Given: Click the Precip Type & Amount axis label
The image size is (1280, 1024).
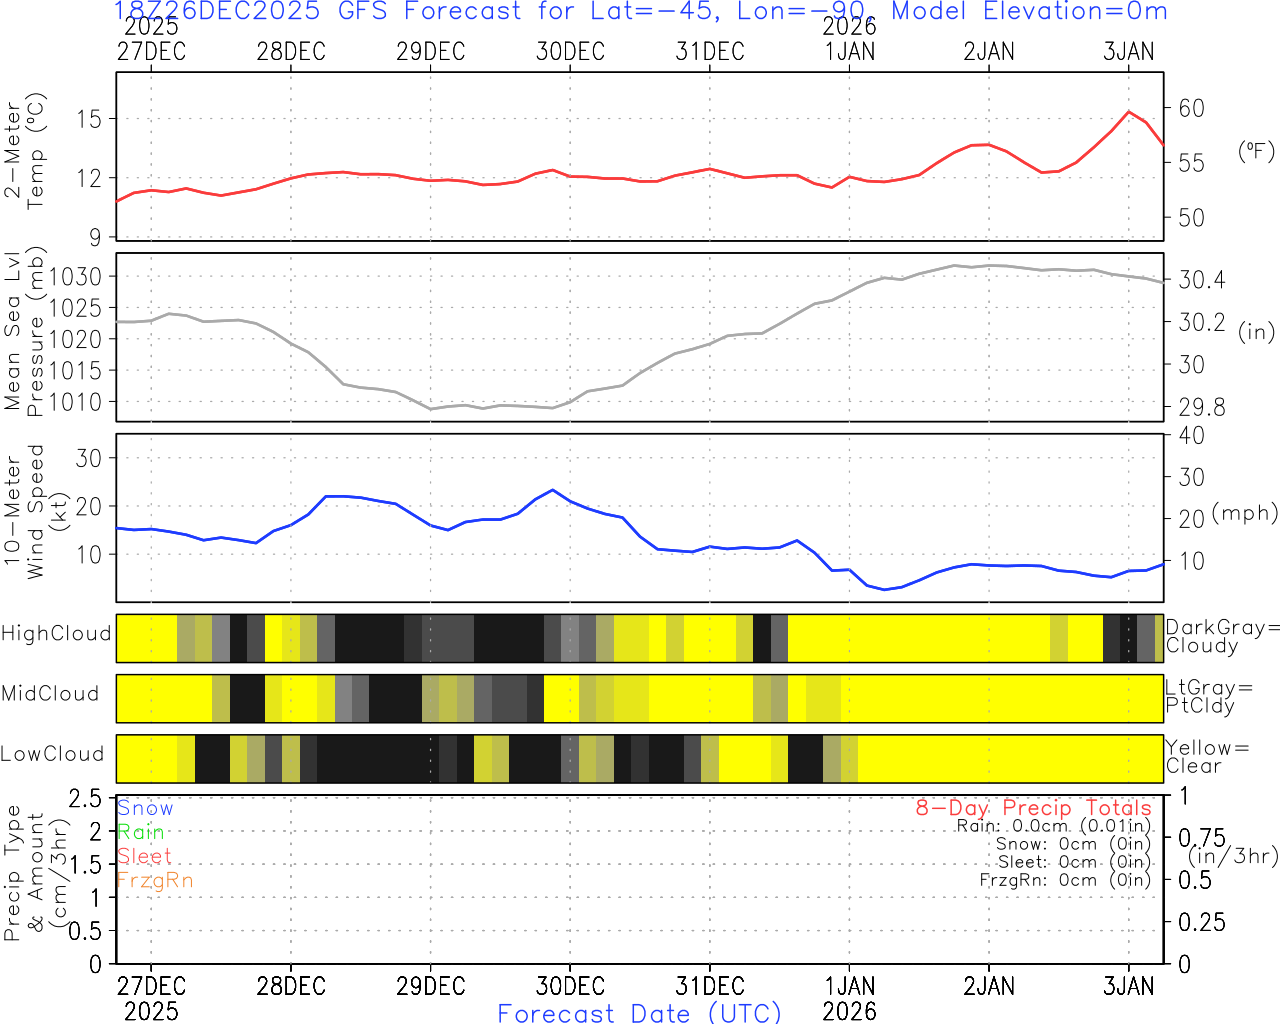Looking at the screenshot, I should click(35, 873).
